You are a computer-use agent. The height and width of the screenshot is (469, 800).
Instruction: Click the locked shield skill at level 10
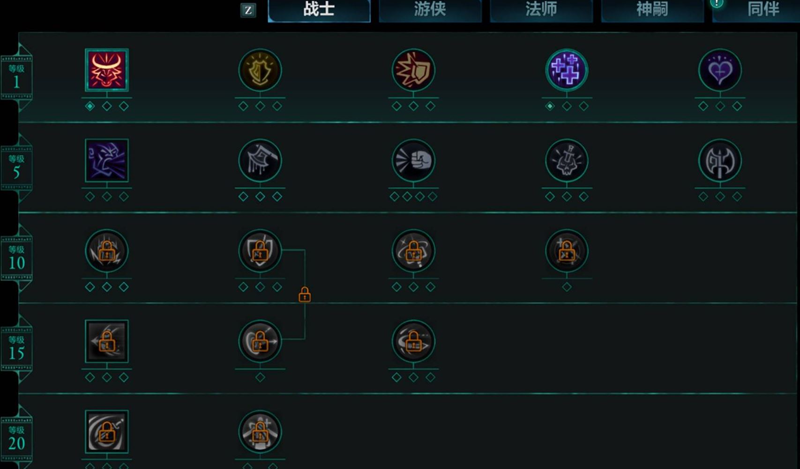[x=260, y=251]
